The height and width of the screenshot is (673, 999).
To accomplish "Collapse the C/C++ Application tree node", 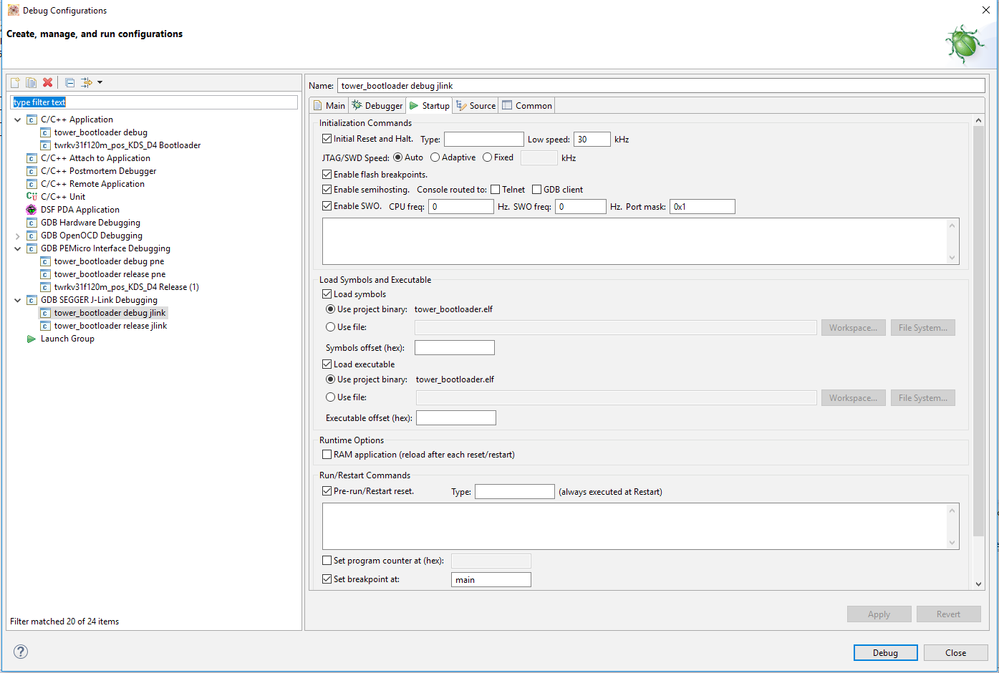I will click(x=17, y=120).
